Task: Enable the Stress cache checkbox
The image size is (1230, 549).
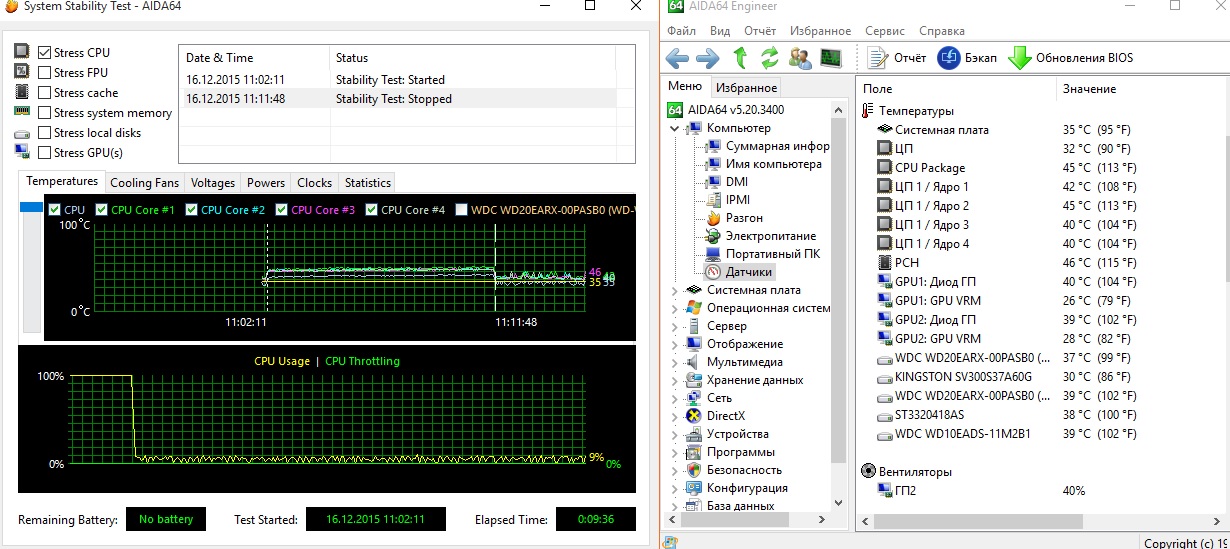Action: tap(45, 92)
